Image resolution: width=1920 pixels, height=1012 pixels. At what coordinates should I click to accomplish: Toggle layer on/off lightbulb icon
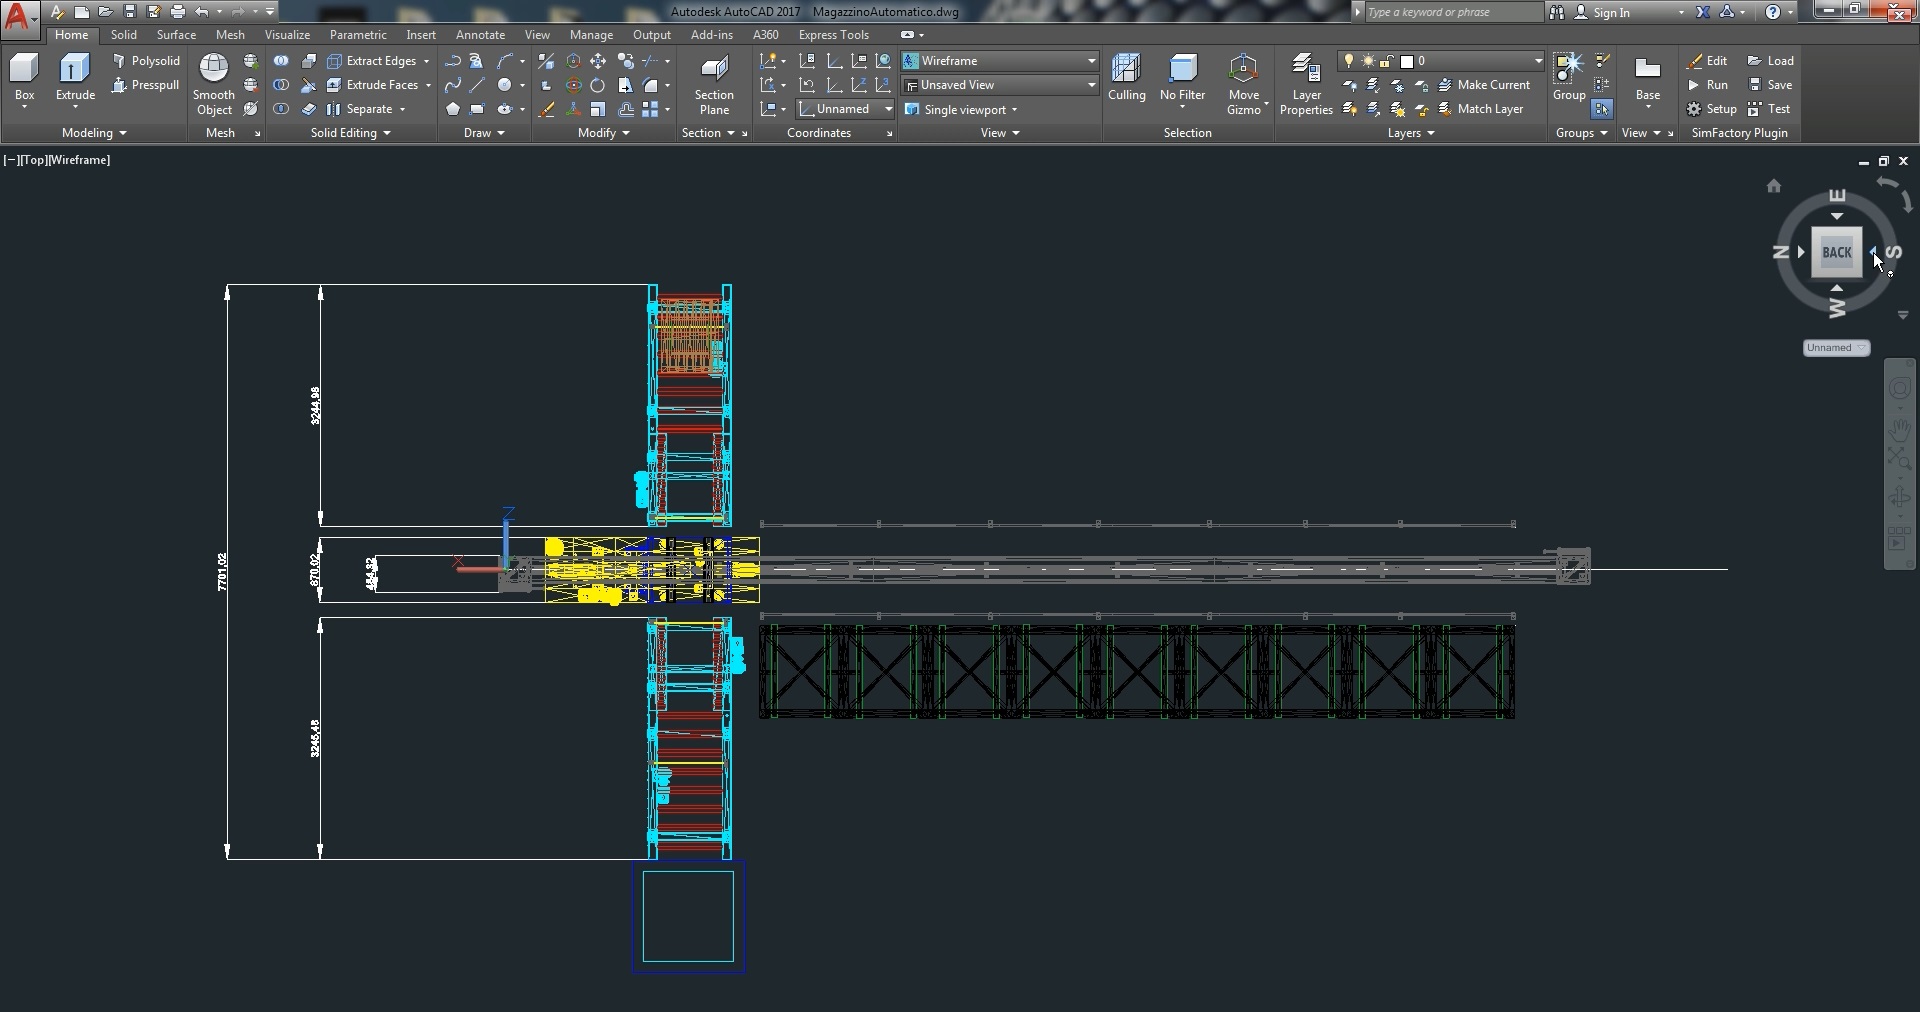(1349, 61)
